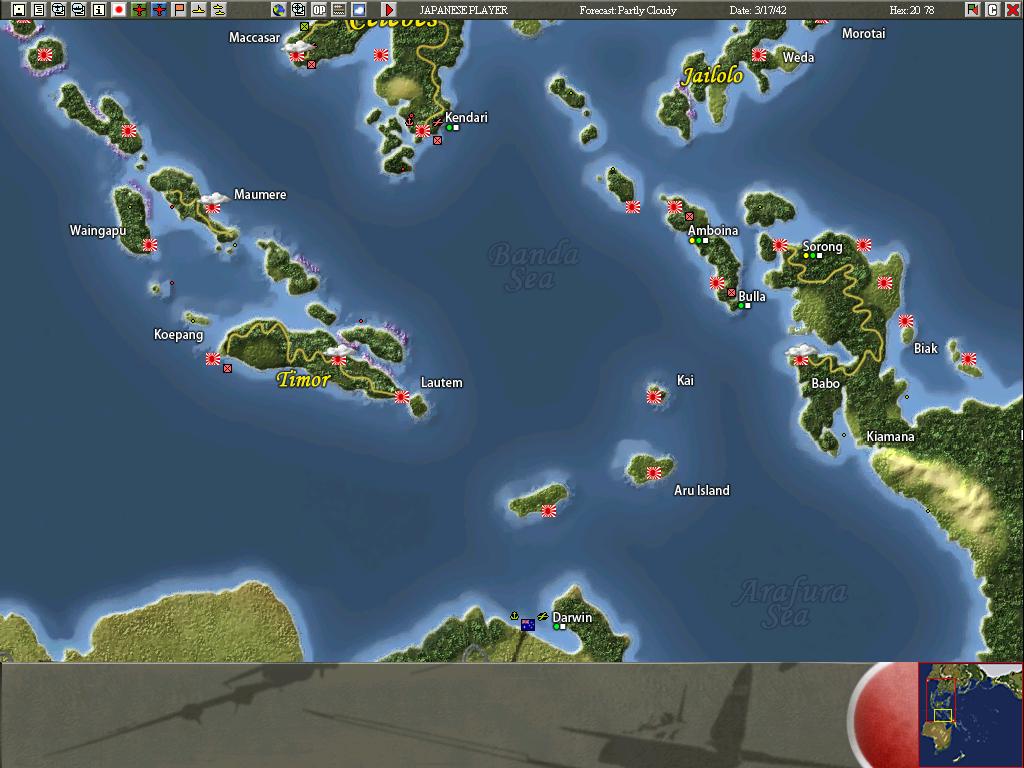This screenshot has height=768, width=1024.
Task: Click the Bulla base label
Action: pos(752,296)
